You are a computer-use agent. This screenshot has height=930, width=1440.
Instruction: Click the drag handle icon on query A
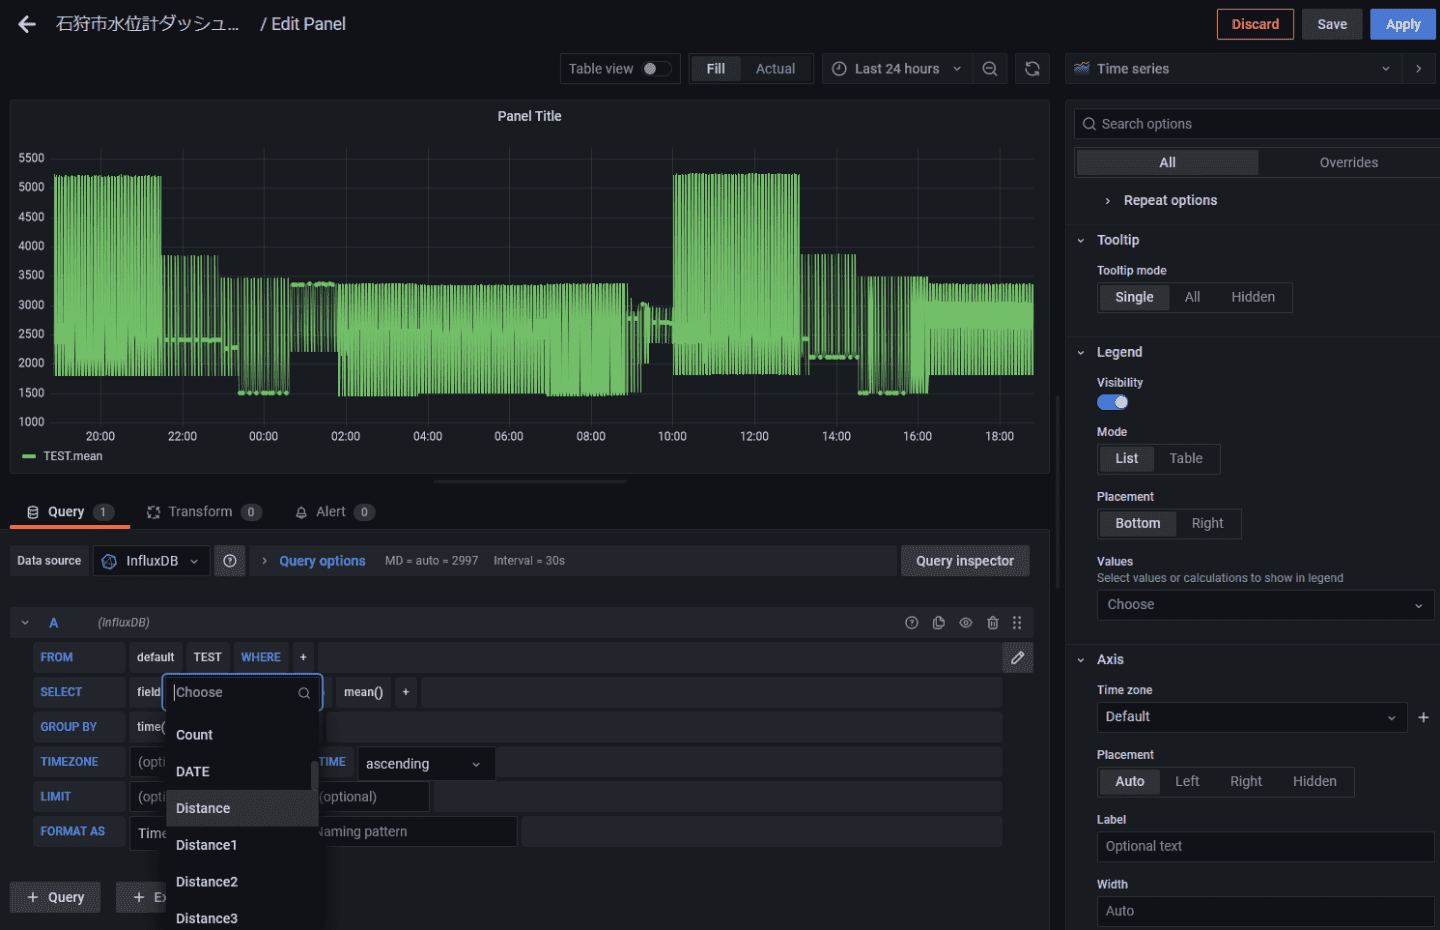[x=1017, y=623]
